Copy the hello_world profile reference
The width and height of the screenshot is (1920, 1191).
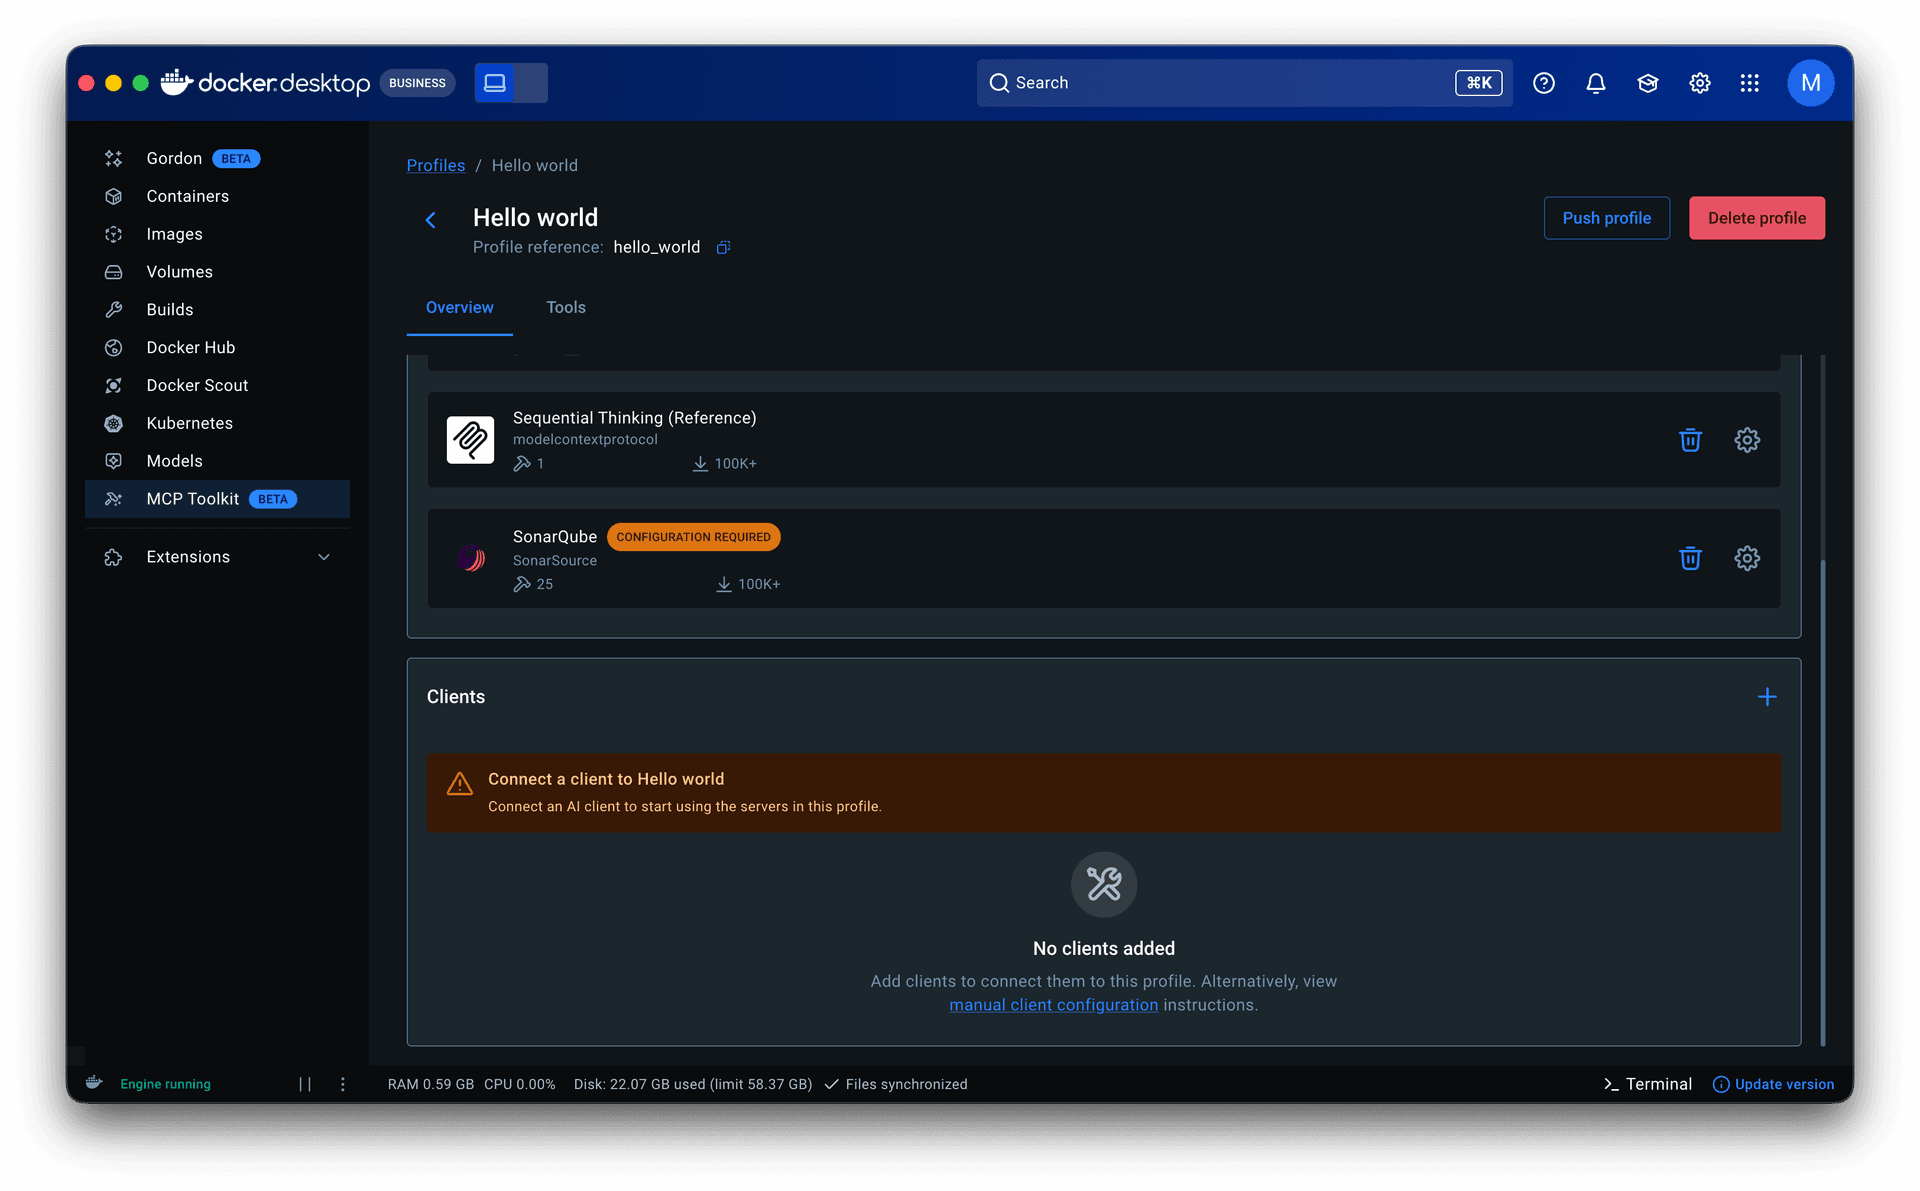point(723,247)
